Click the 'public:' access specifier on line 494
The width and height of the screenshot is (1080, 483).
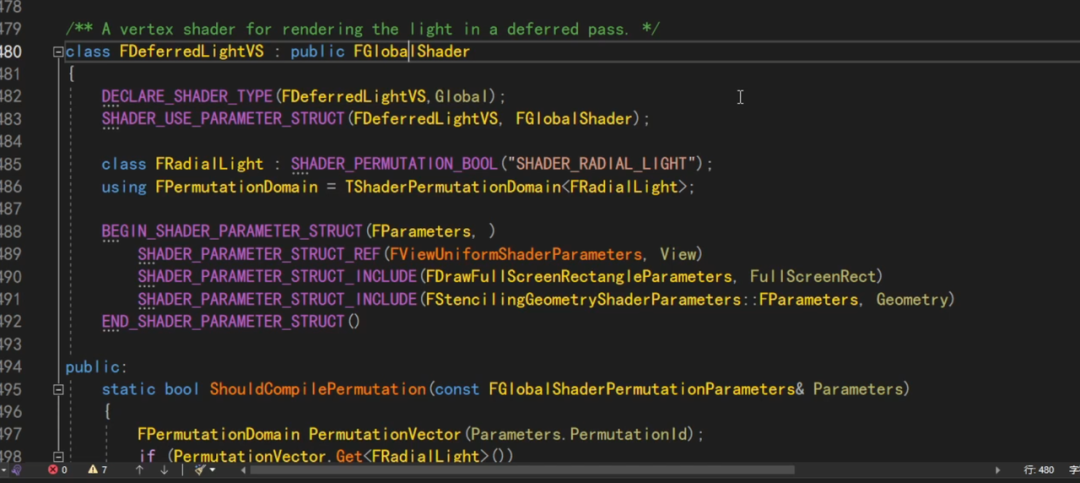point(96,367)
